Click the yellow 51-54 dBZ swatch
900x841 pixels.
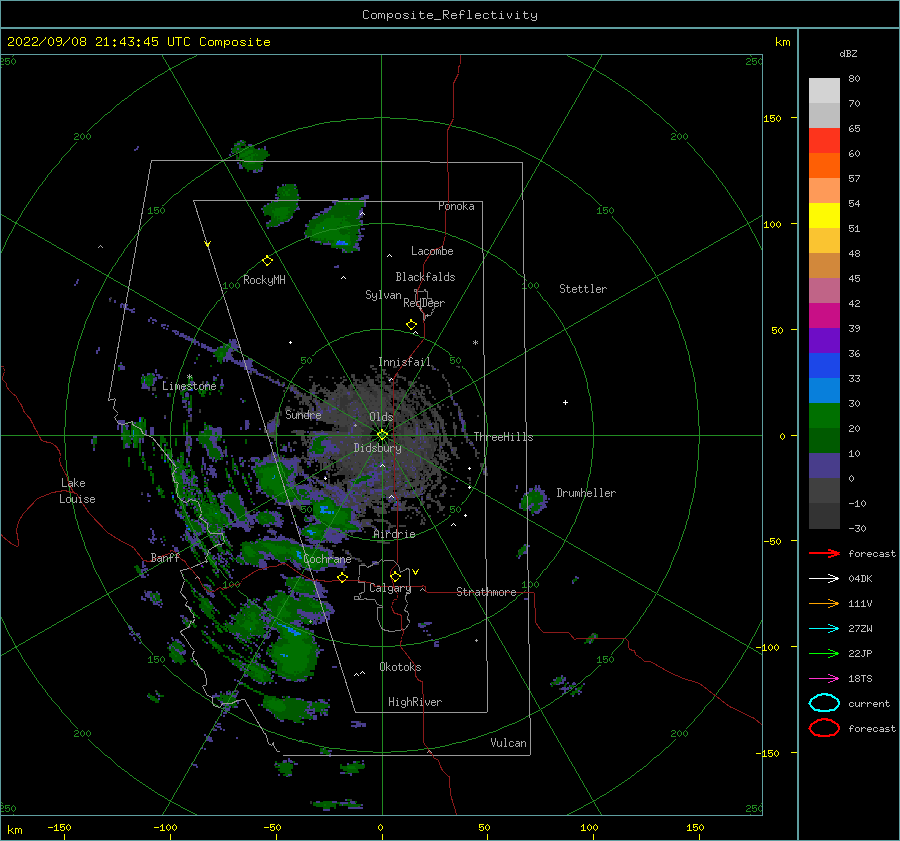tap(824, 216)
